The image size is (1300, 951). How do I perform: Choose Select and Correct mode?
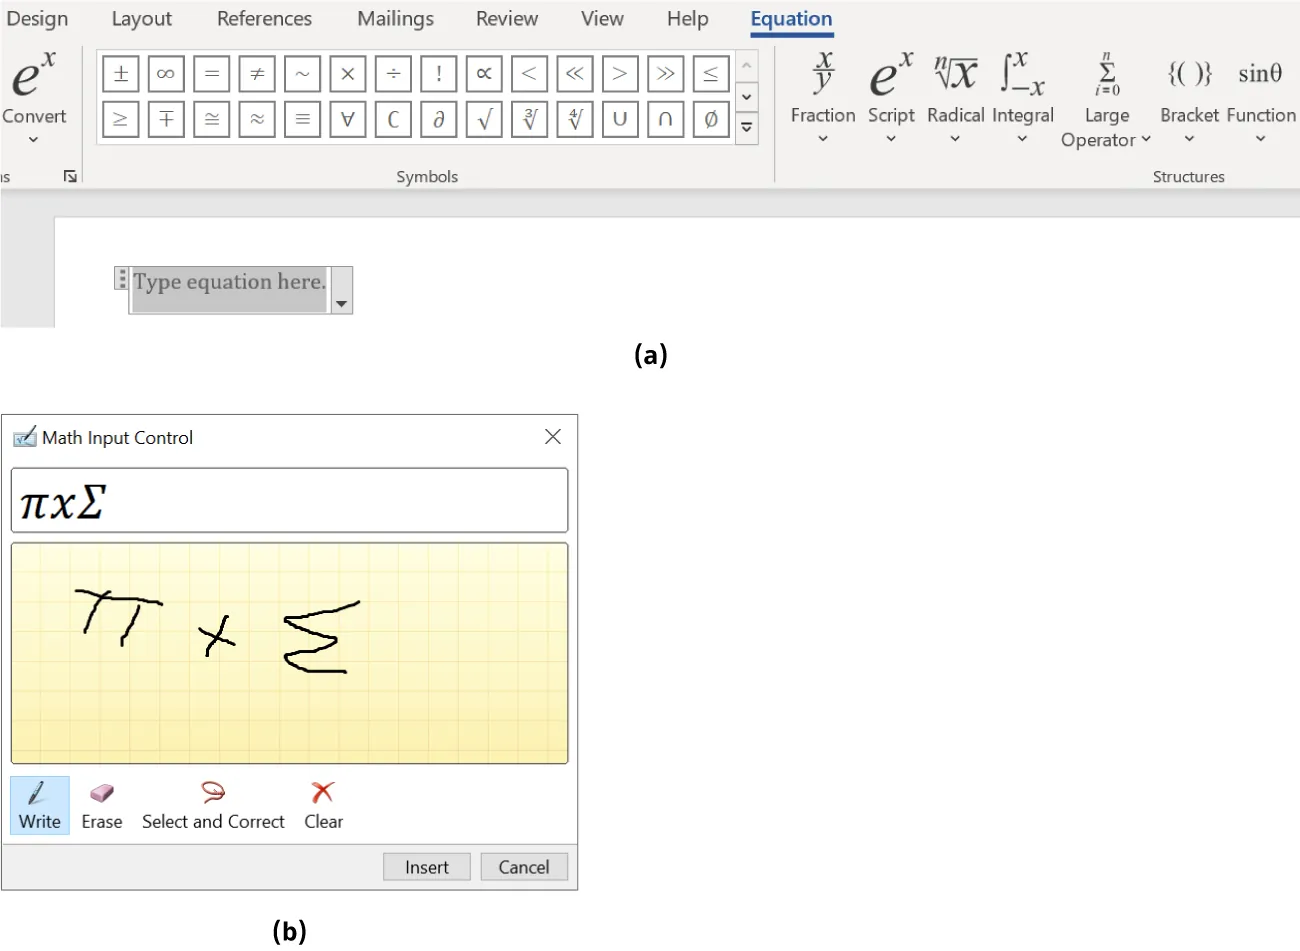213,804
